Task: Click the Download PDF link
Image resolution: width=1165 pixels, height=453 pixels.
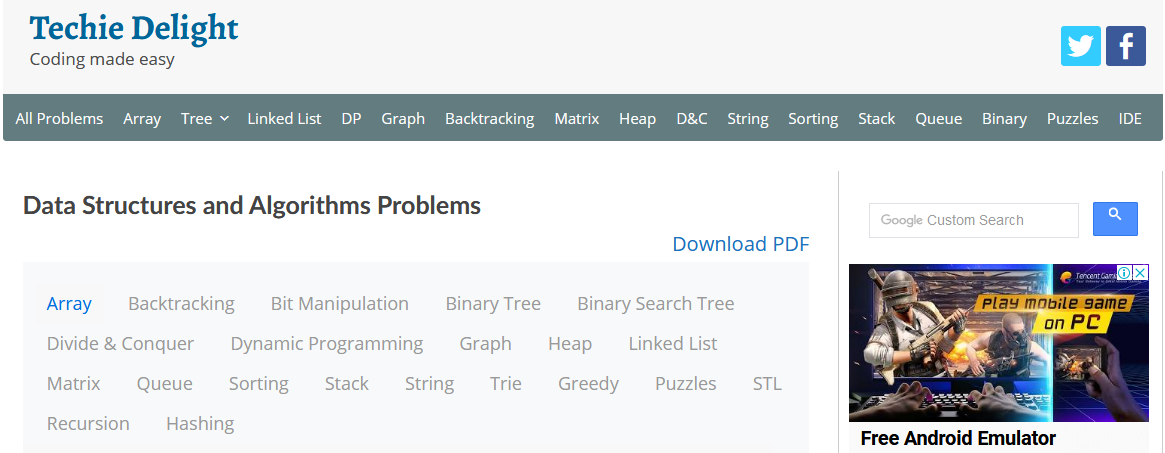Action: (740, 244)
